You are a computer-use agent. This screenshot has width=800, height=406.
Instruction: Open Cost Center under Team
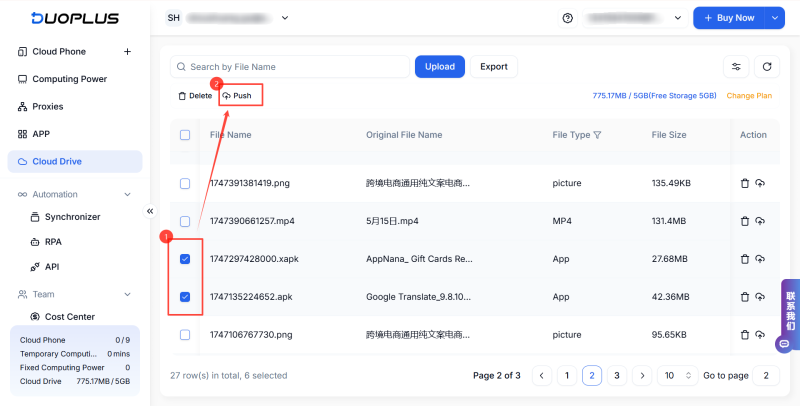tap(69, 317)
